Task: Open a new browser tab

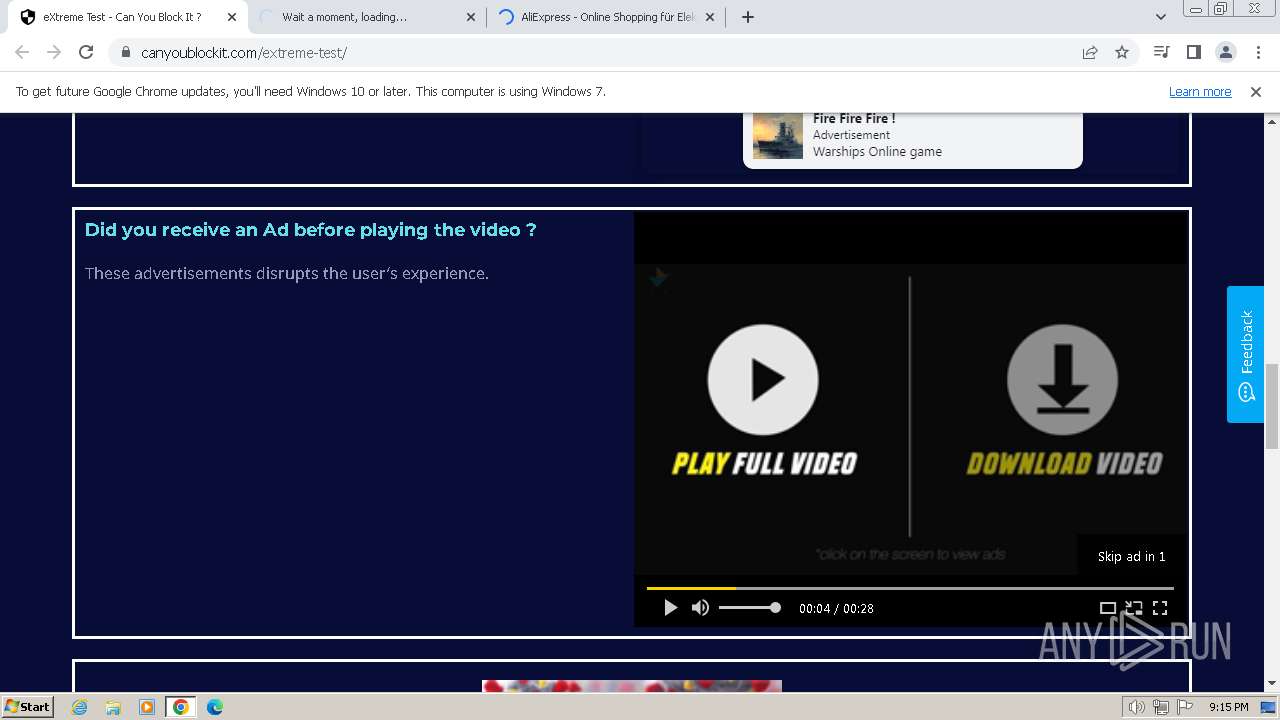Action: click(x=748, y=17)
